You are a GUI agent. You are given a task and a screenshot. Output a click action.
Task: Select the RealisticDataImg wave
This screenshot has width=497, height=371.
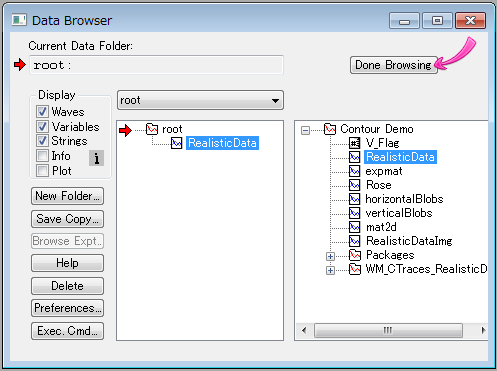409,241
